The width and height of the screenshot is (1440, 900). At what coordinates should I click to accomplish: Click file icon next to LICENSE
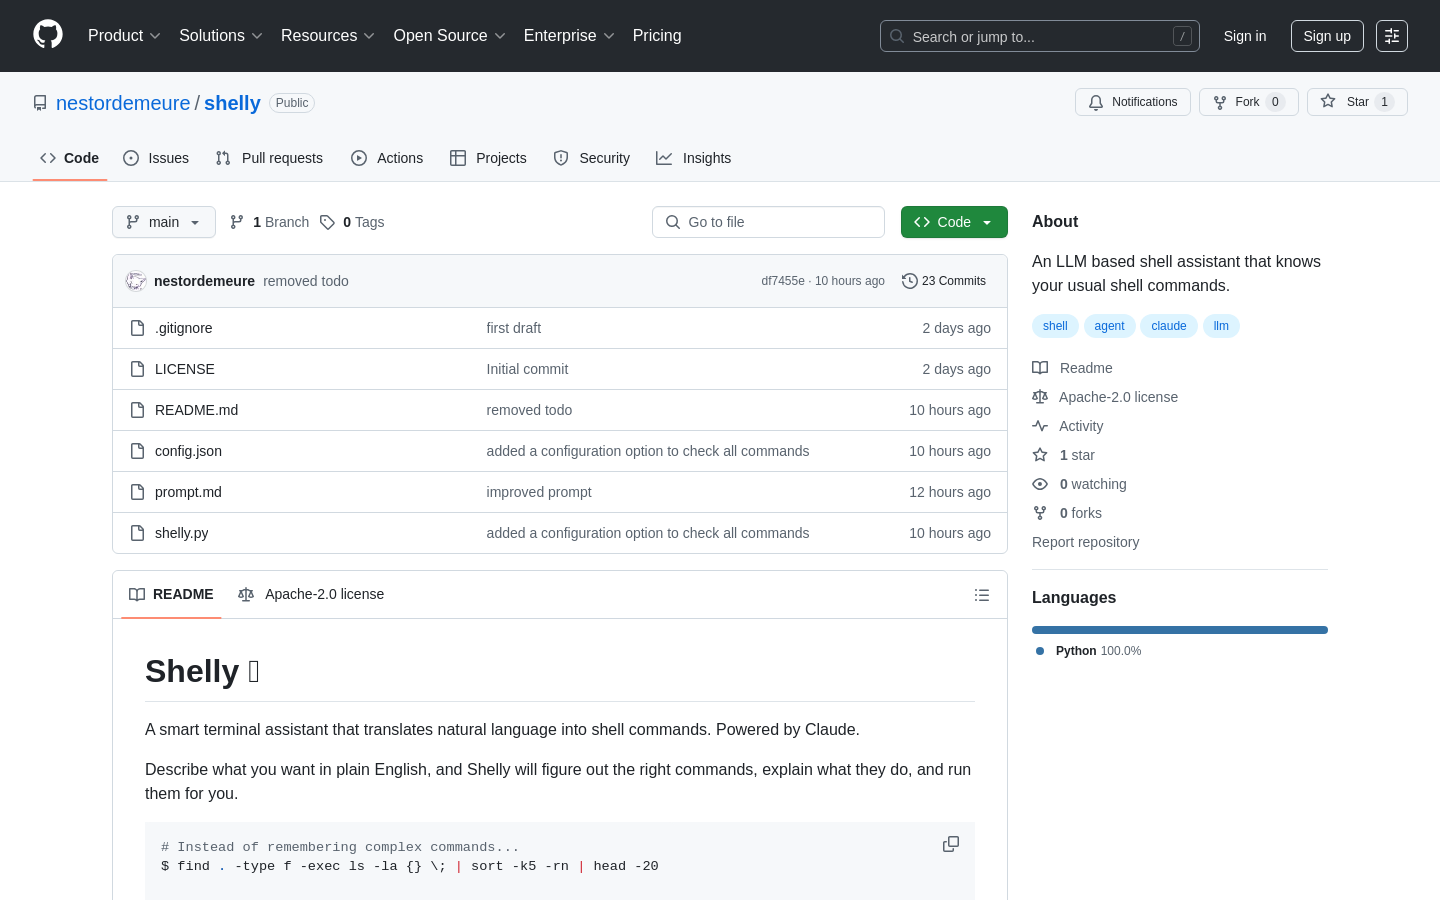[138, 369]
